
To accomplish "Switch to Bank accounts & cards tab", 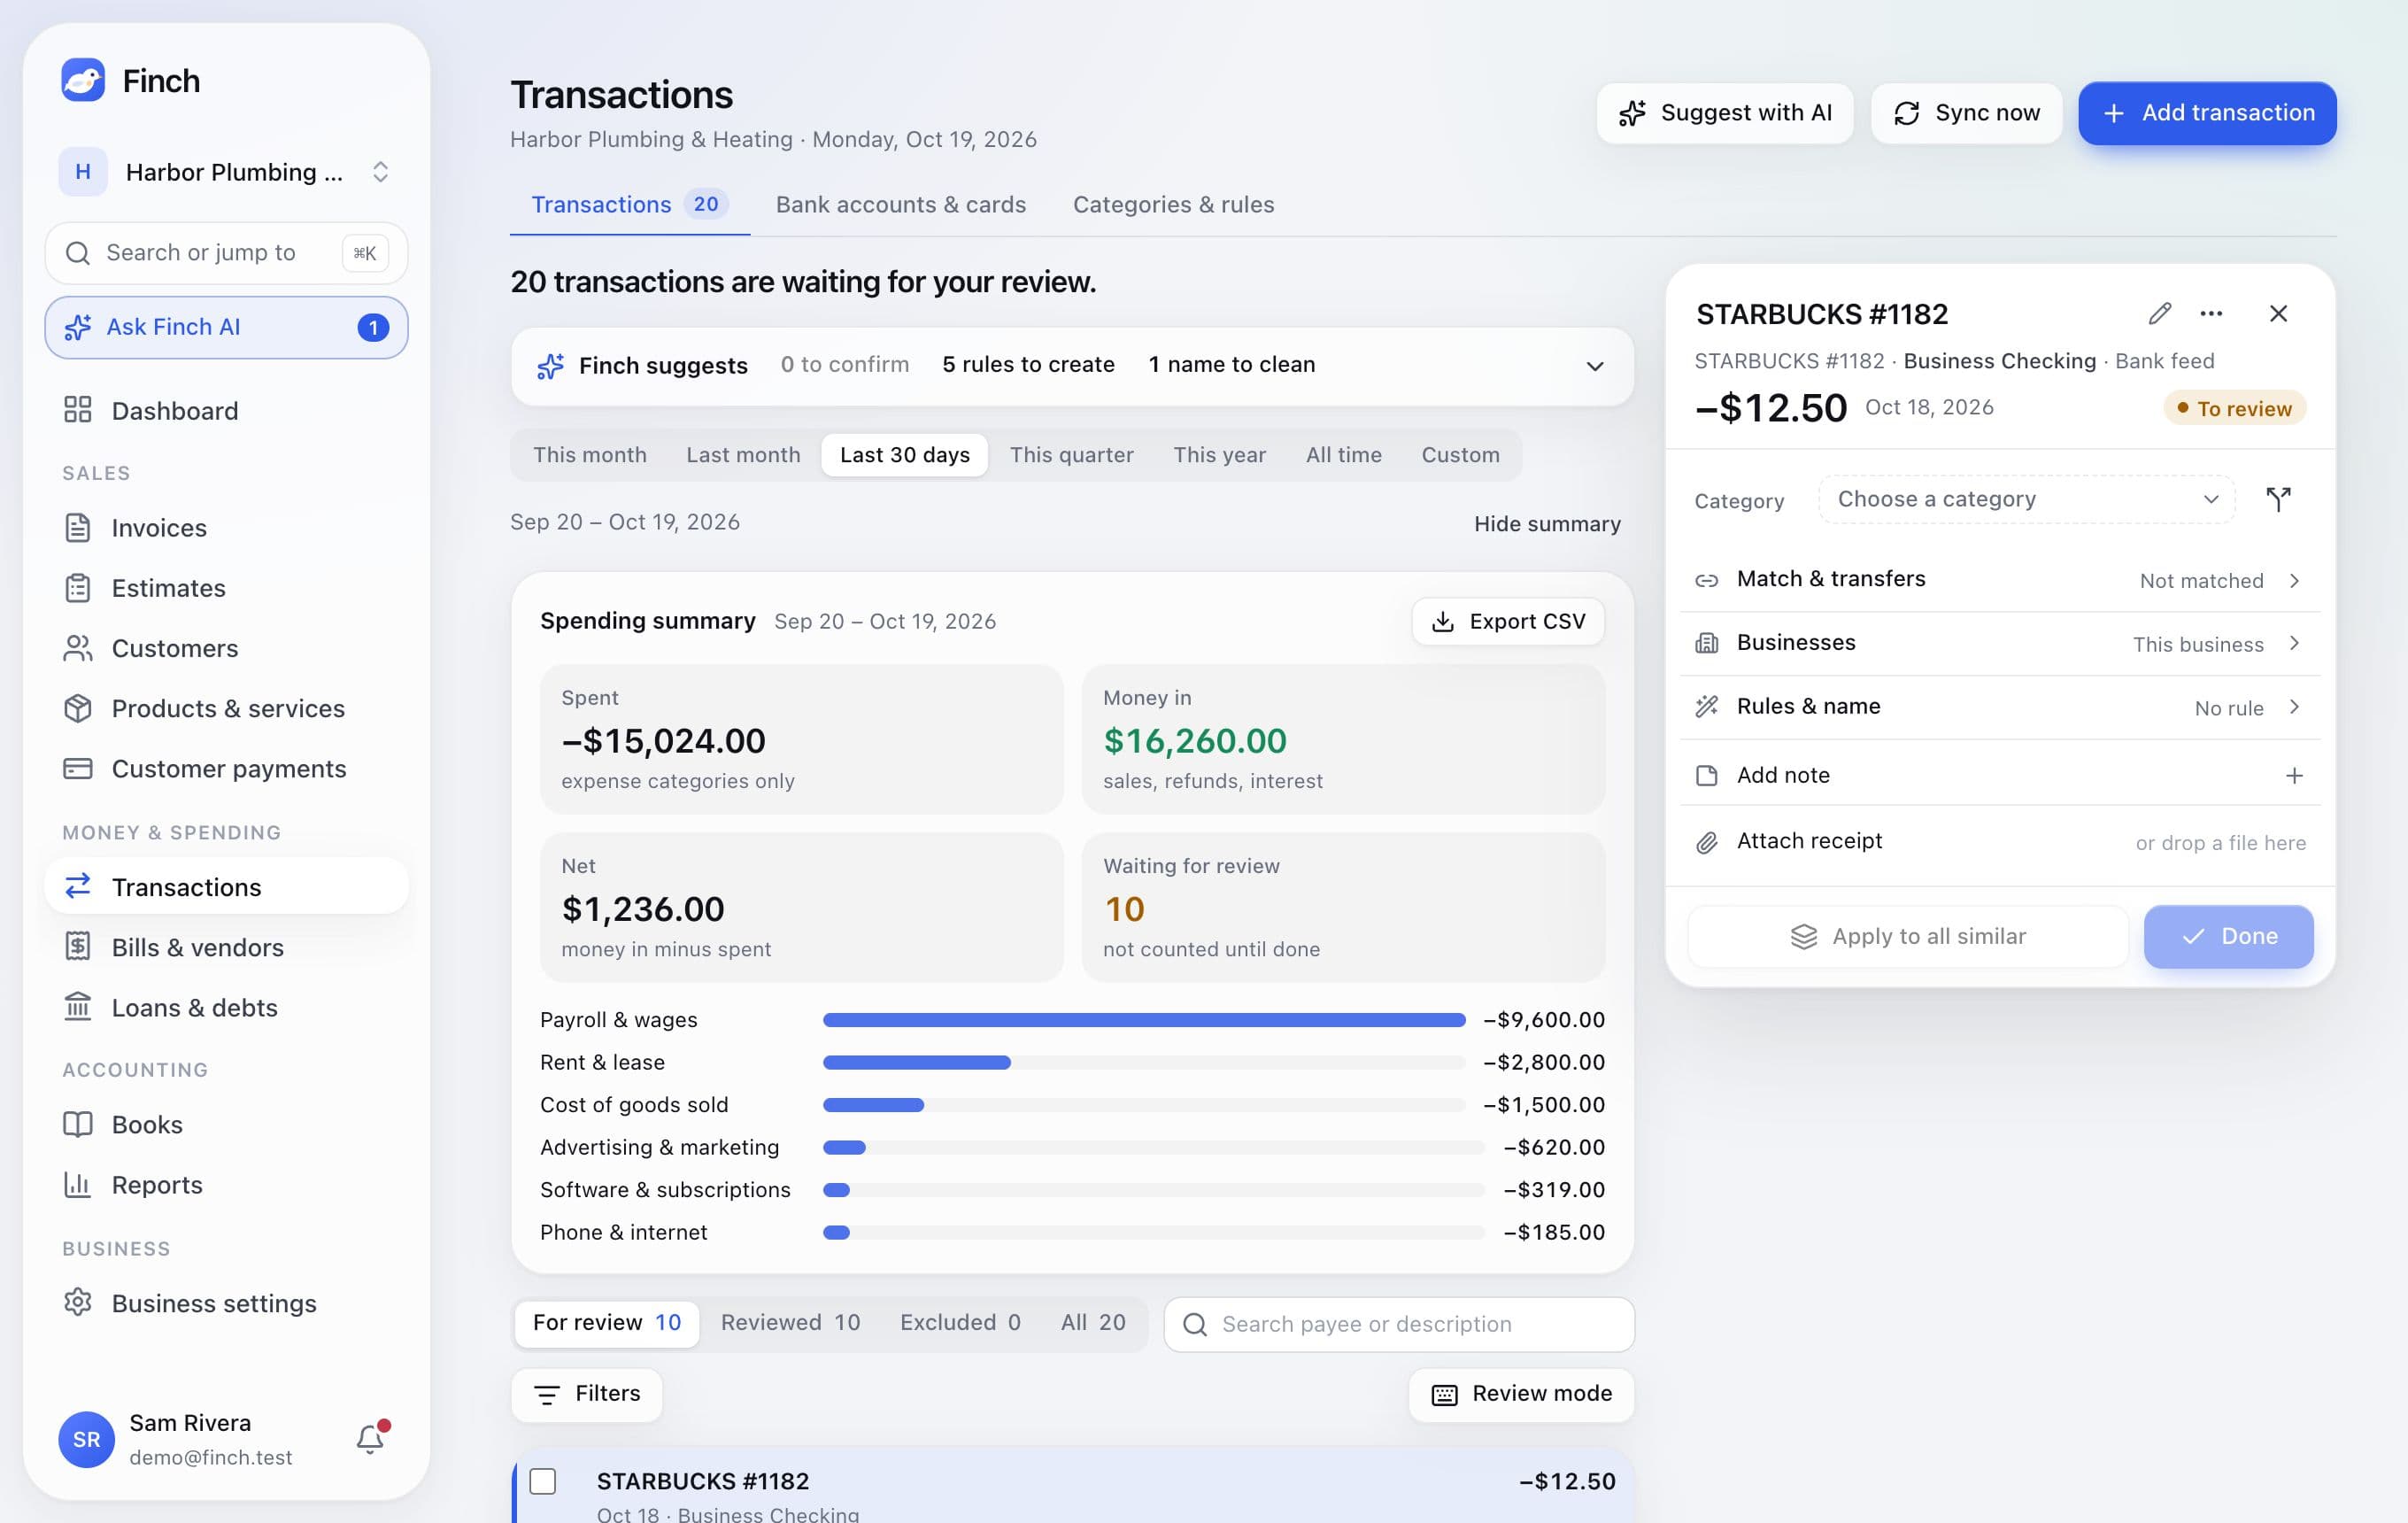I will pos(901,205).
